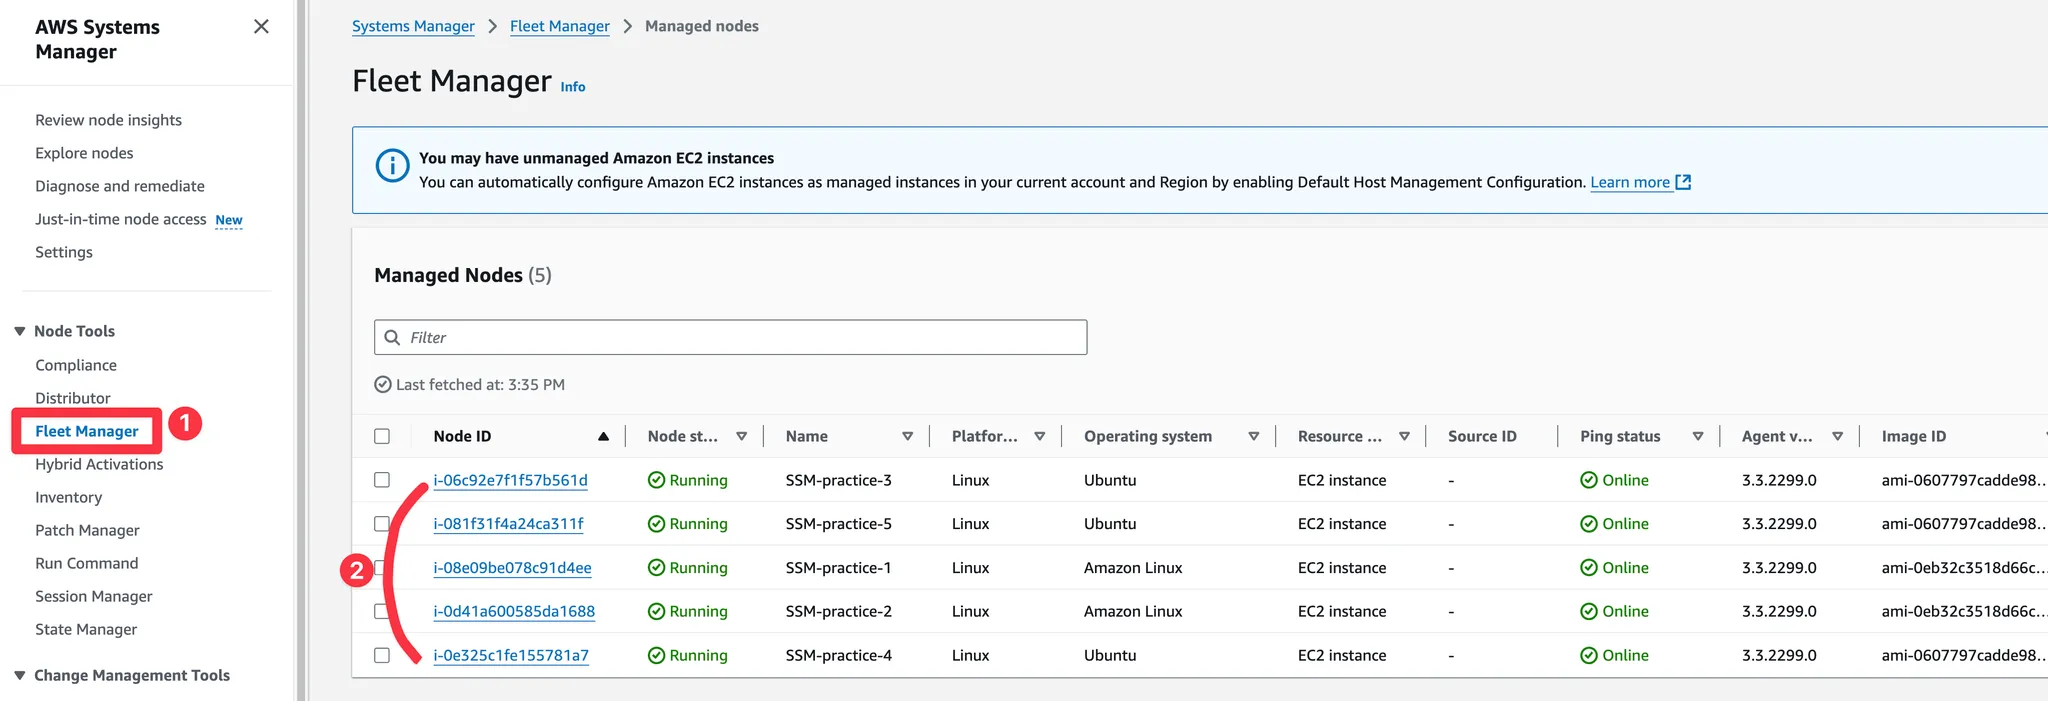Screen dimensions: 2048x701
Task: Open Name column filter dropdown
Action: 908,436
